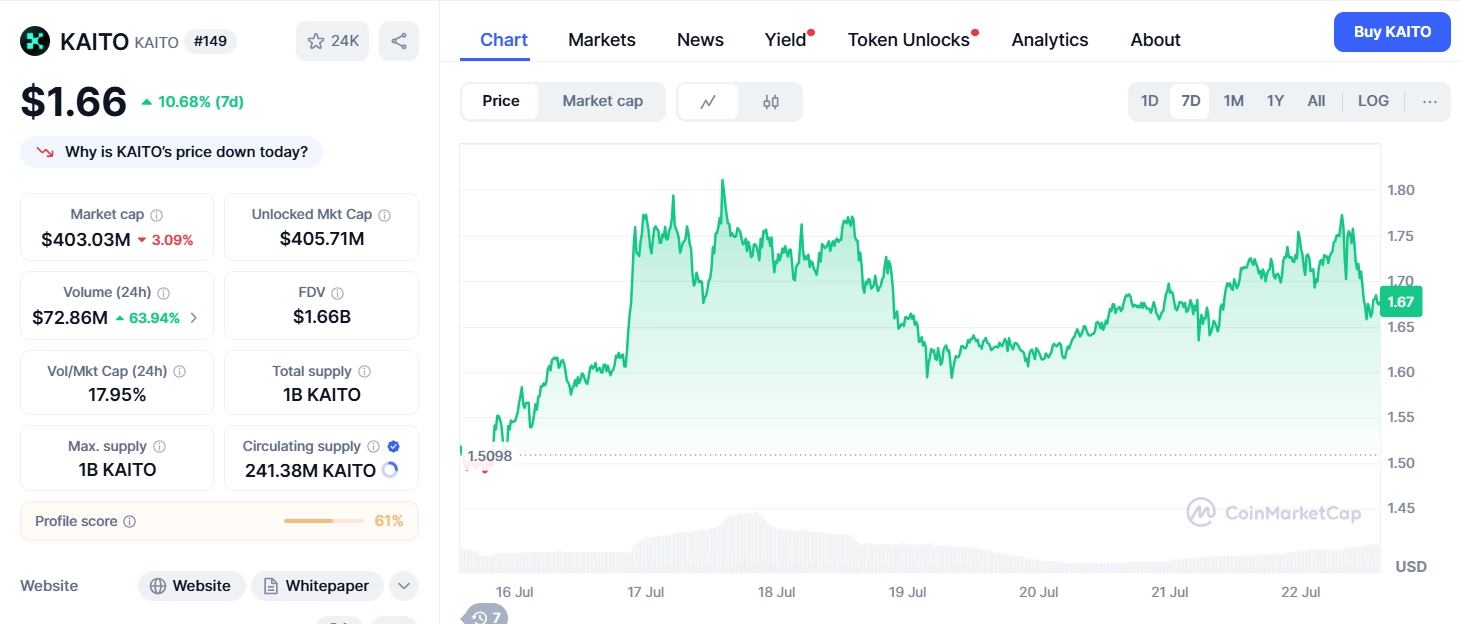Switch to the Markets tab
The image size is (1461, 624).
(601, 39)
